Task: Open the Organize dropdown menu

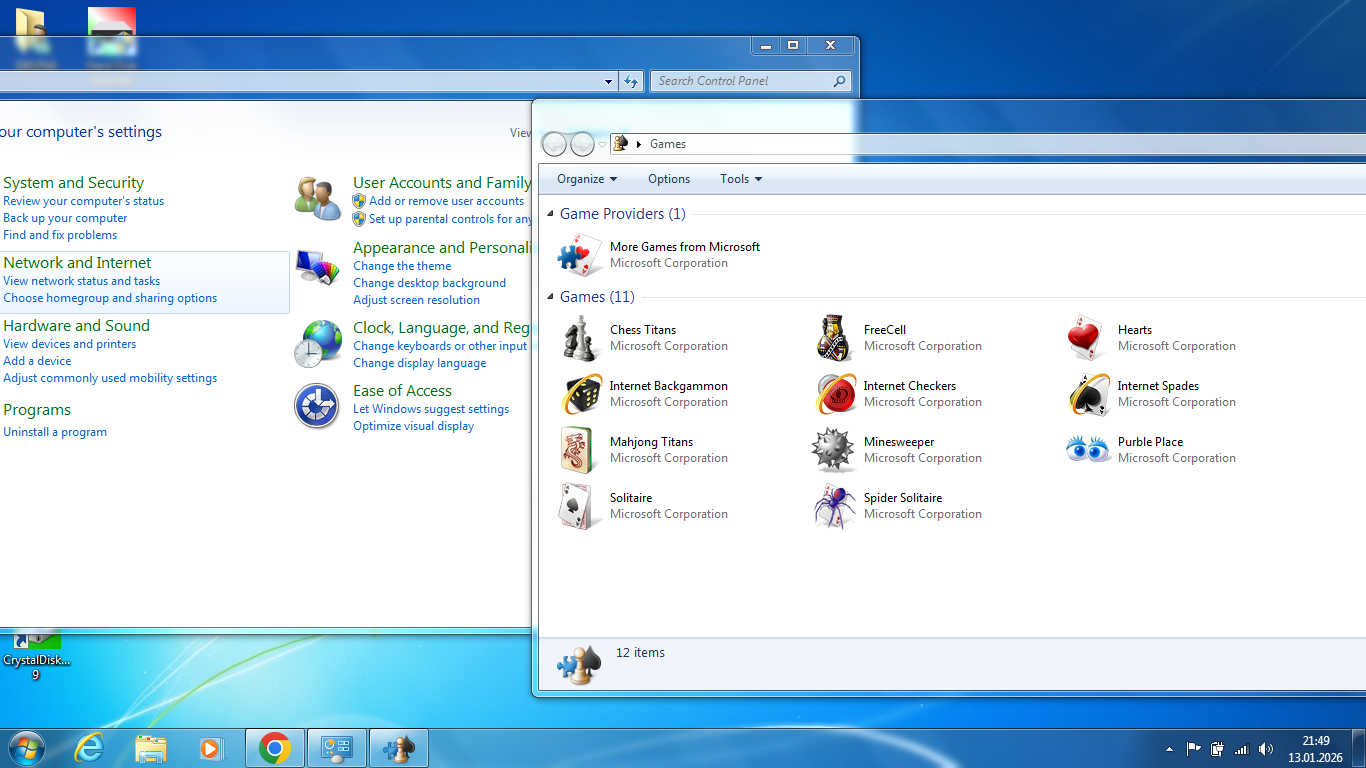Action: coord(587,179)
